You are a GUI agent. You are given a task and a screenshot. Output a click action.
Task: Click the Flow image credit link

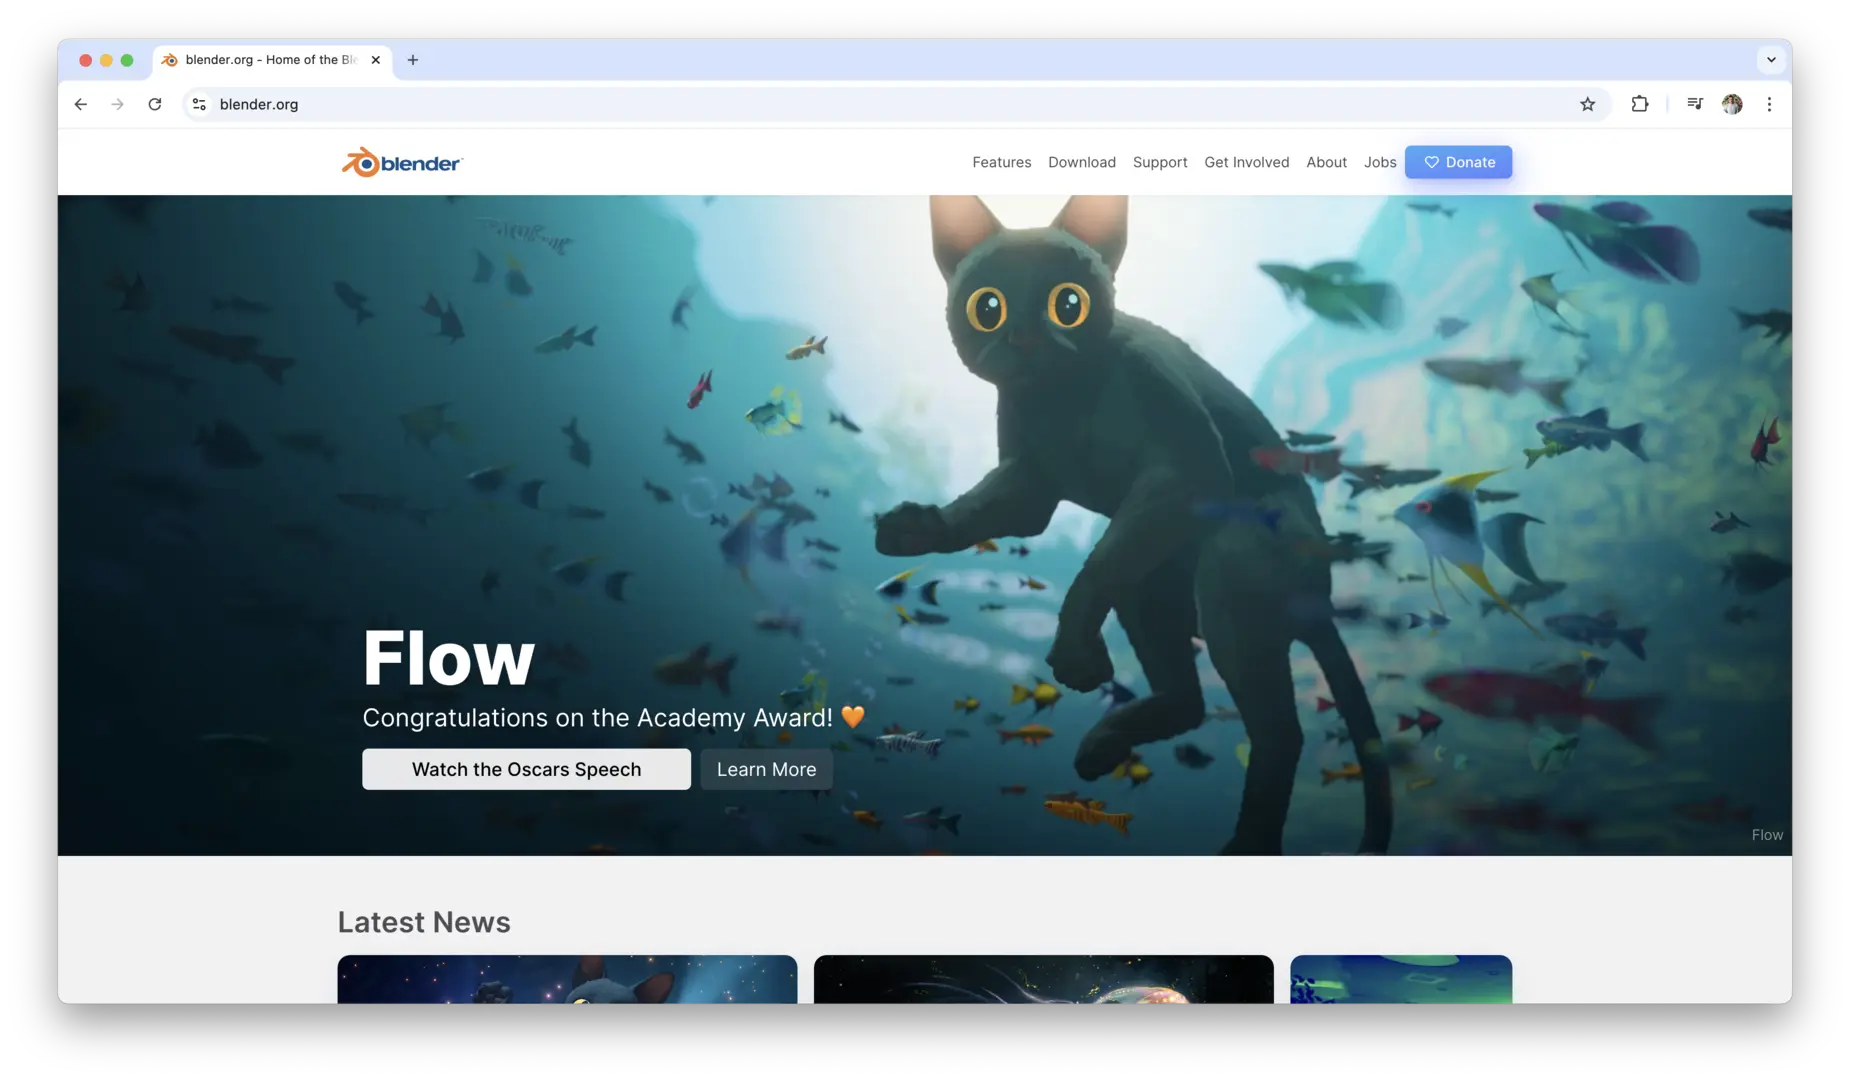coord(1767,835)
